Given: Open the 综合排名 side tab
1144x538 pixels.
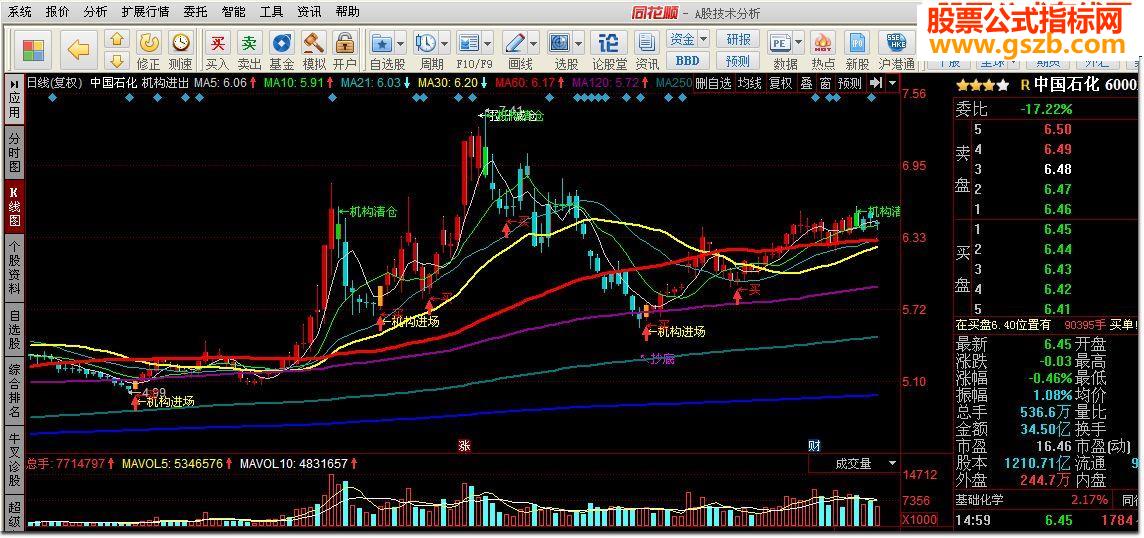Looking at the screenshot, I should tap(15, 391).
